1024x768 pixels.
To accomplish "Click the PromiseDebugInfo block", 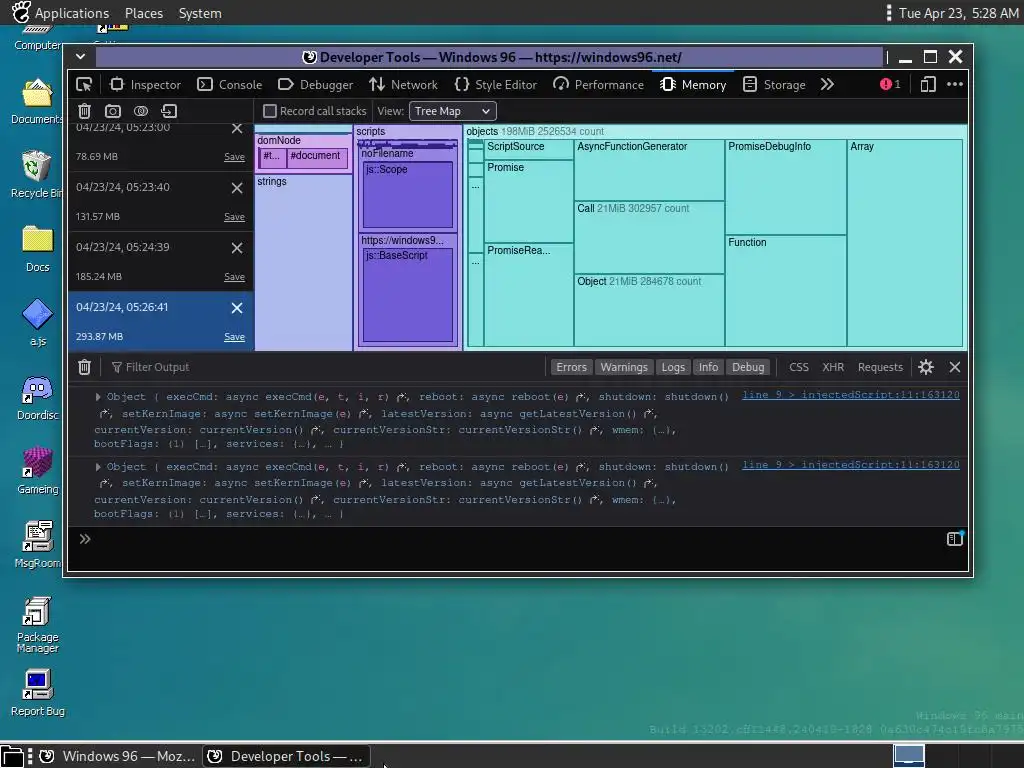I will coord(786,187).
